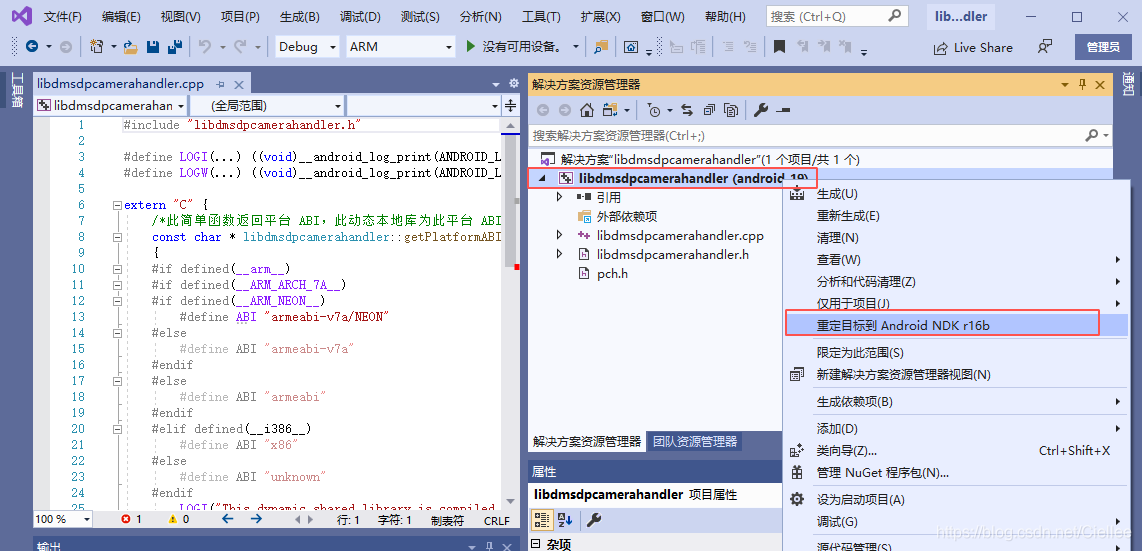
Task: Open the 调试(D) menu in menu bar
Action: tap(360, 17)
